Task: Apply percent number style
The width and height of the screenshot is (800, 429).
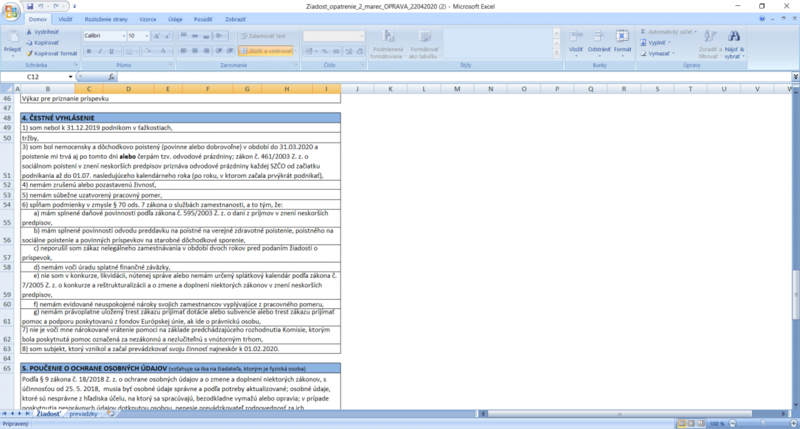Action: [324, 51]
